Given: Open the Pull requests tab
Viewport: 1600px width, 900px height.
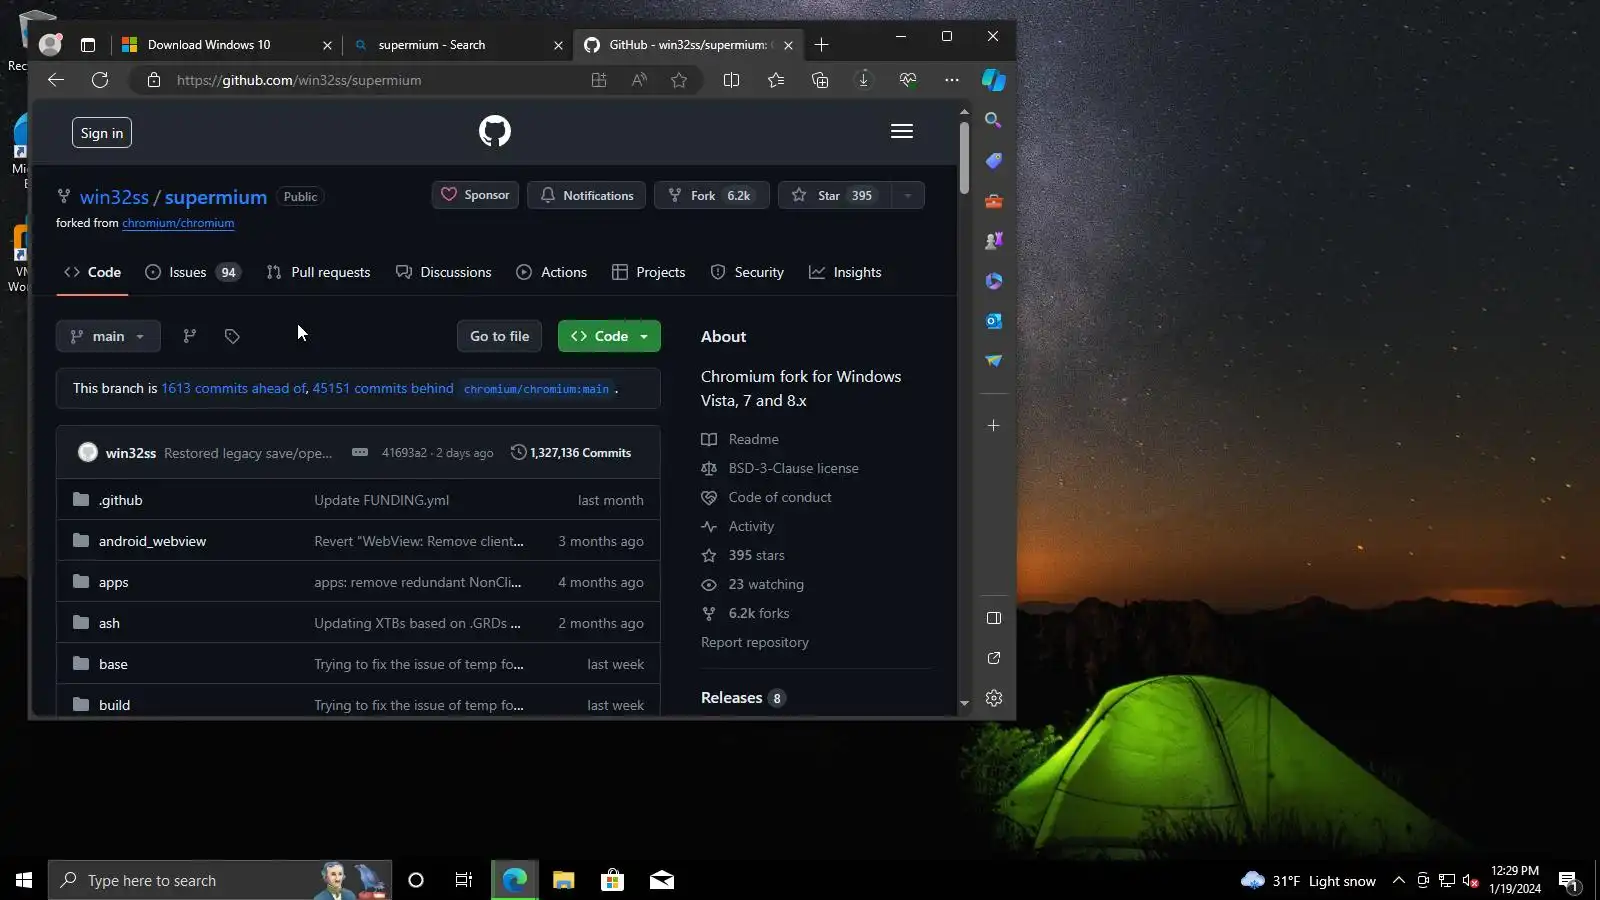Looking at the screenshot, I should coord(318,272).
